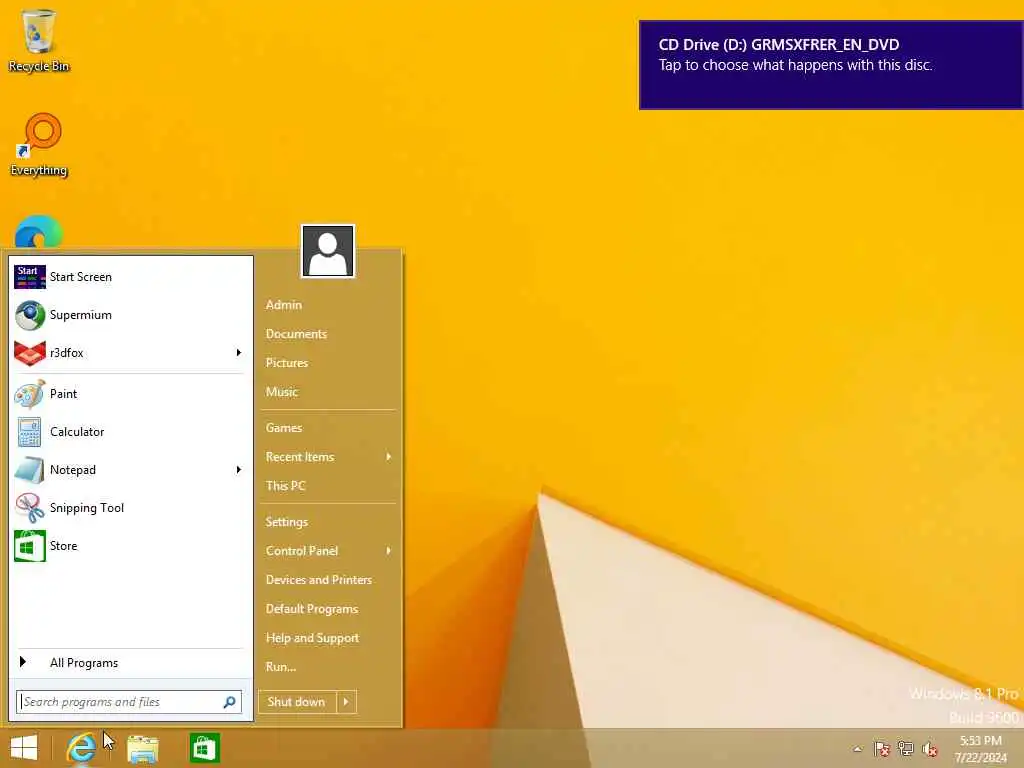
Task: Open Action Center flag icon
Action: [x=882, y=748]
